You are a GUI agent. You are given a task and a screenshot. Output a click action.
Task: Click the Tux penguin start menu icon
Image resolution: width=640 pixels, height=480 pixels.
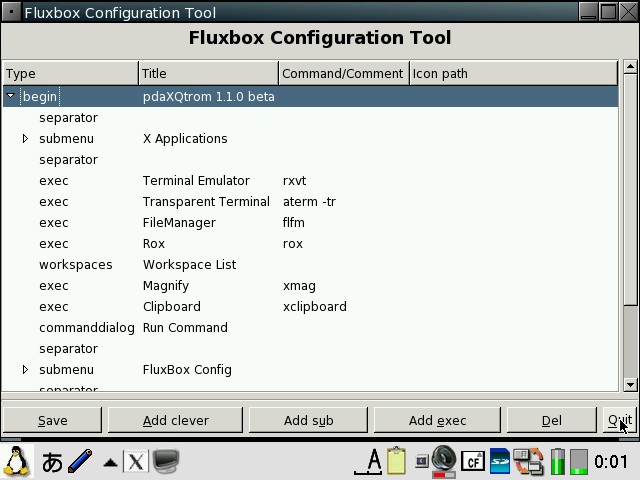[x=17, y=461]
